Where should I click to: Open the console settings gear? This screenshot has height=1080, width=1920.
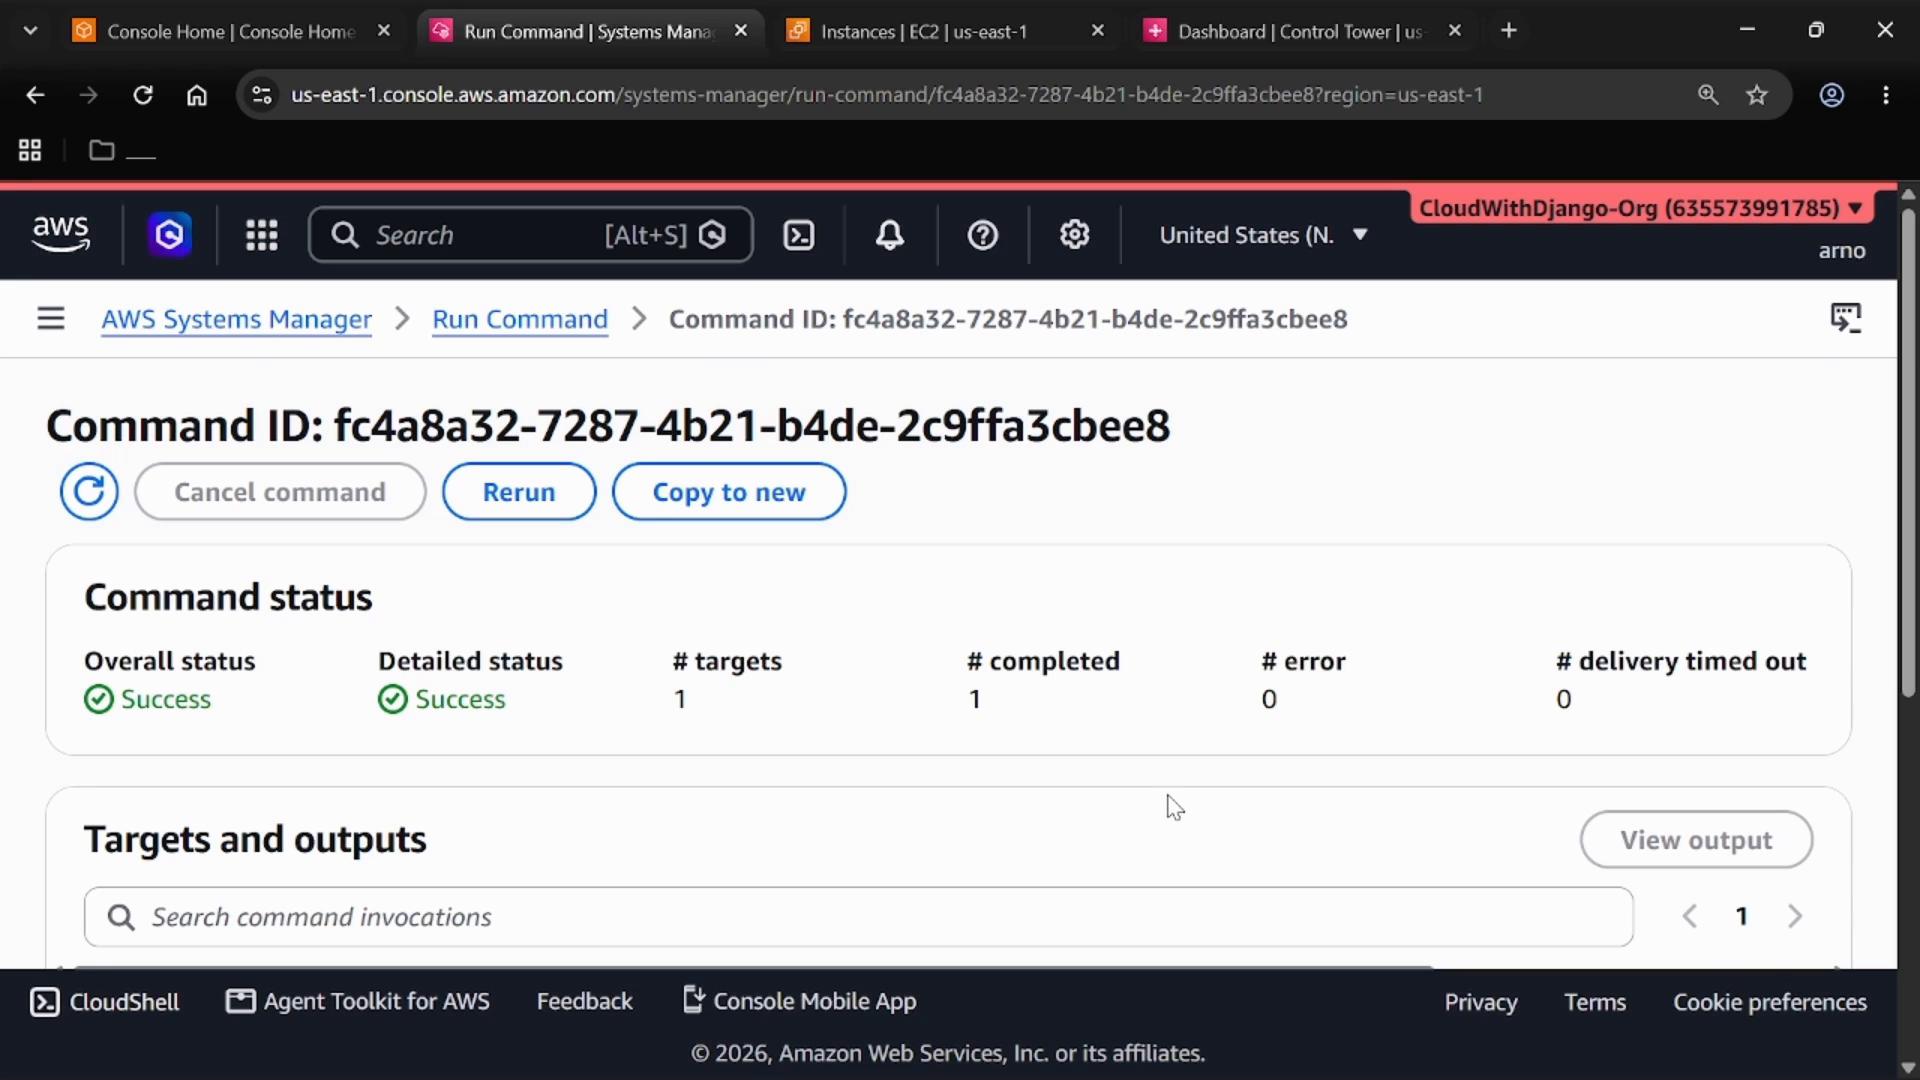[1074, 235]
